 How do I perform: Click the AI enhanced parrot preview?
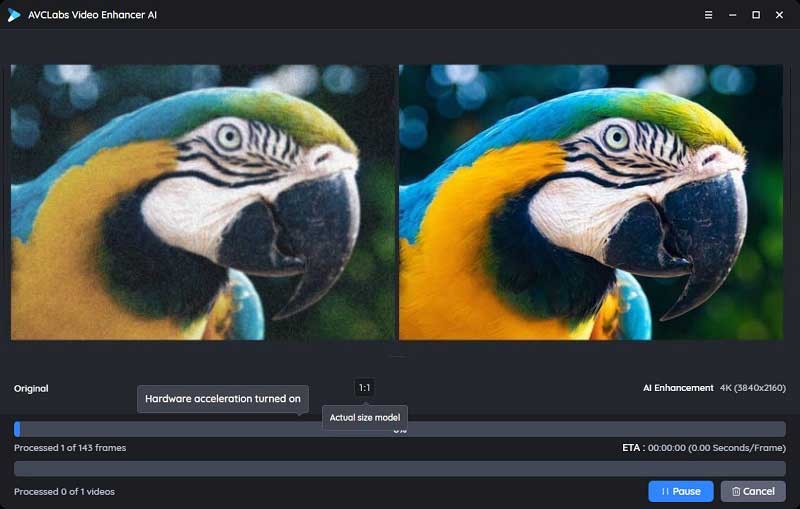click(x=591, y=202)
